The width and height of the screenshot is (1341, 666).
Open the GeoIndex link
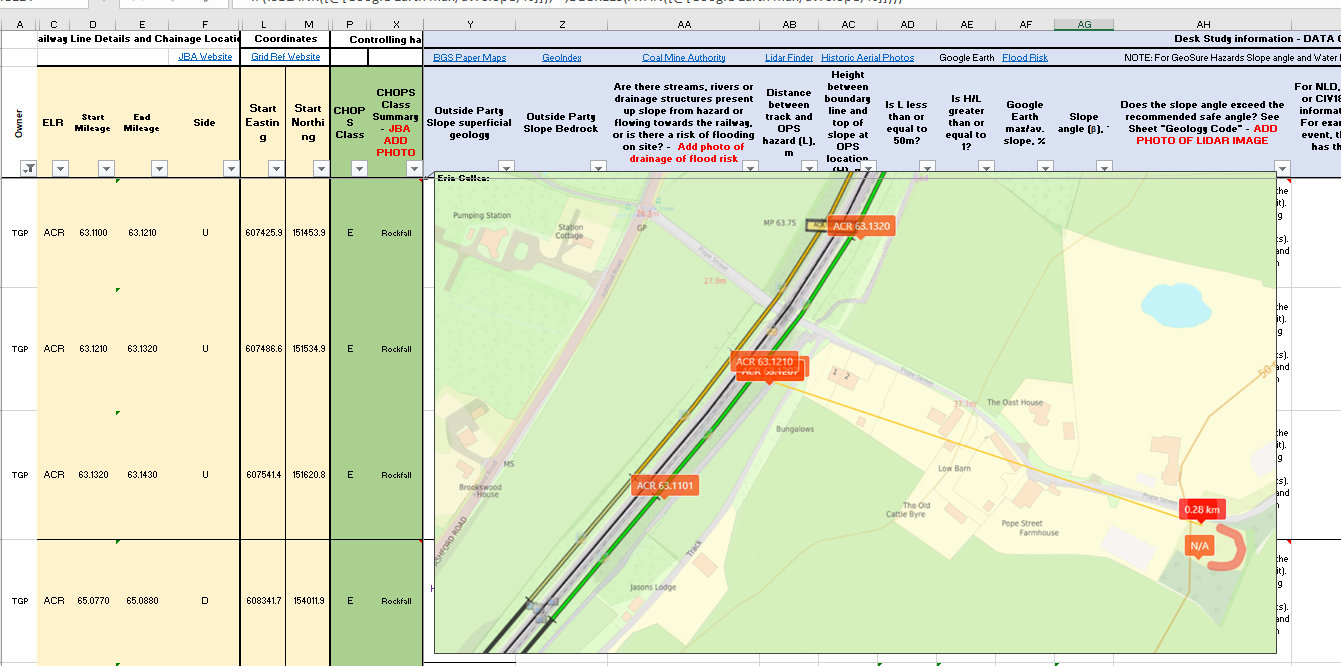tap(562, 58)
